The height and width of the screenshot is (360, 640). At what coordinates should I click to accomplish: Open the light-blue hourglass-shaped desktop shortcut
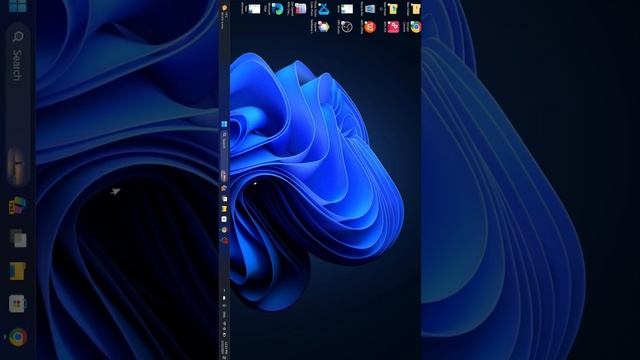(x=324, y=9)
